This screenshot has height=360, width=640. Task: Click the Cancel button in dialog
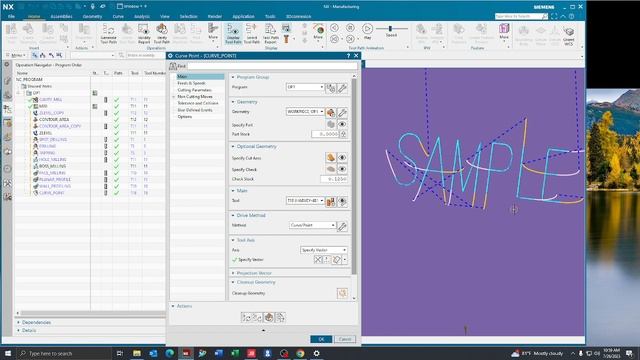point(345,339)
